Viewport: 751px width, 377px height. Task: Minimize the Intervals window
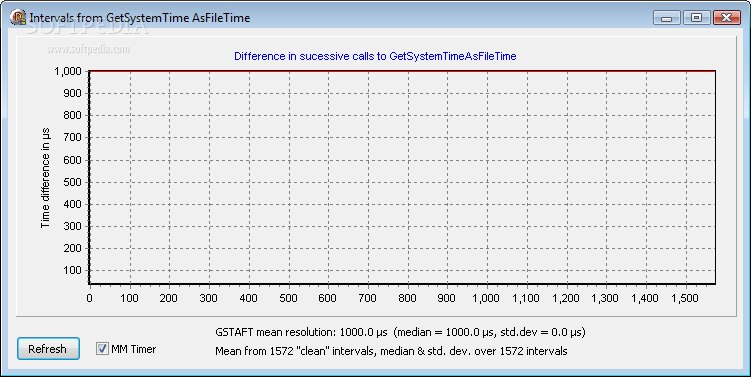pyautogui.click(x=666, y=18)
